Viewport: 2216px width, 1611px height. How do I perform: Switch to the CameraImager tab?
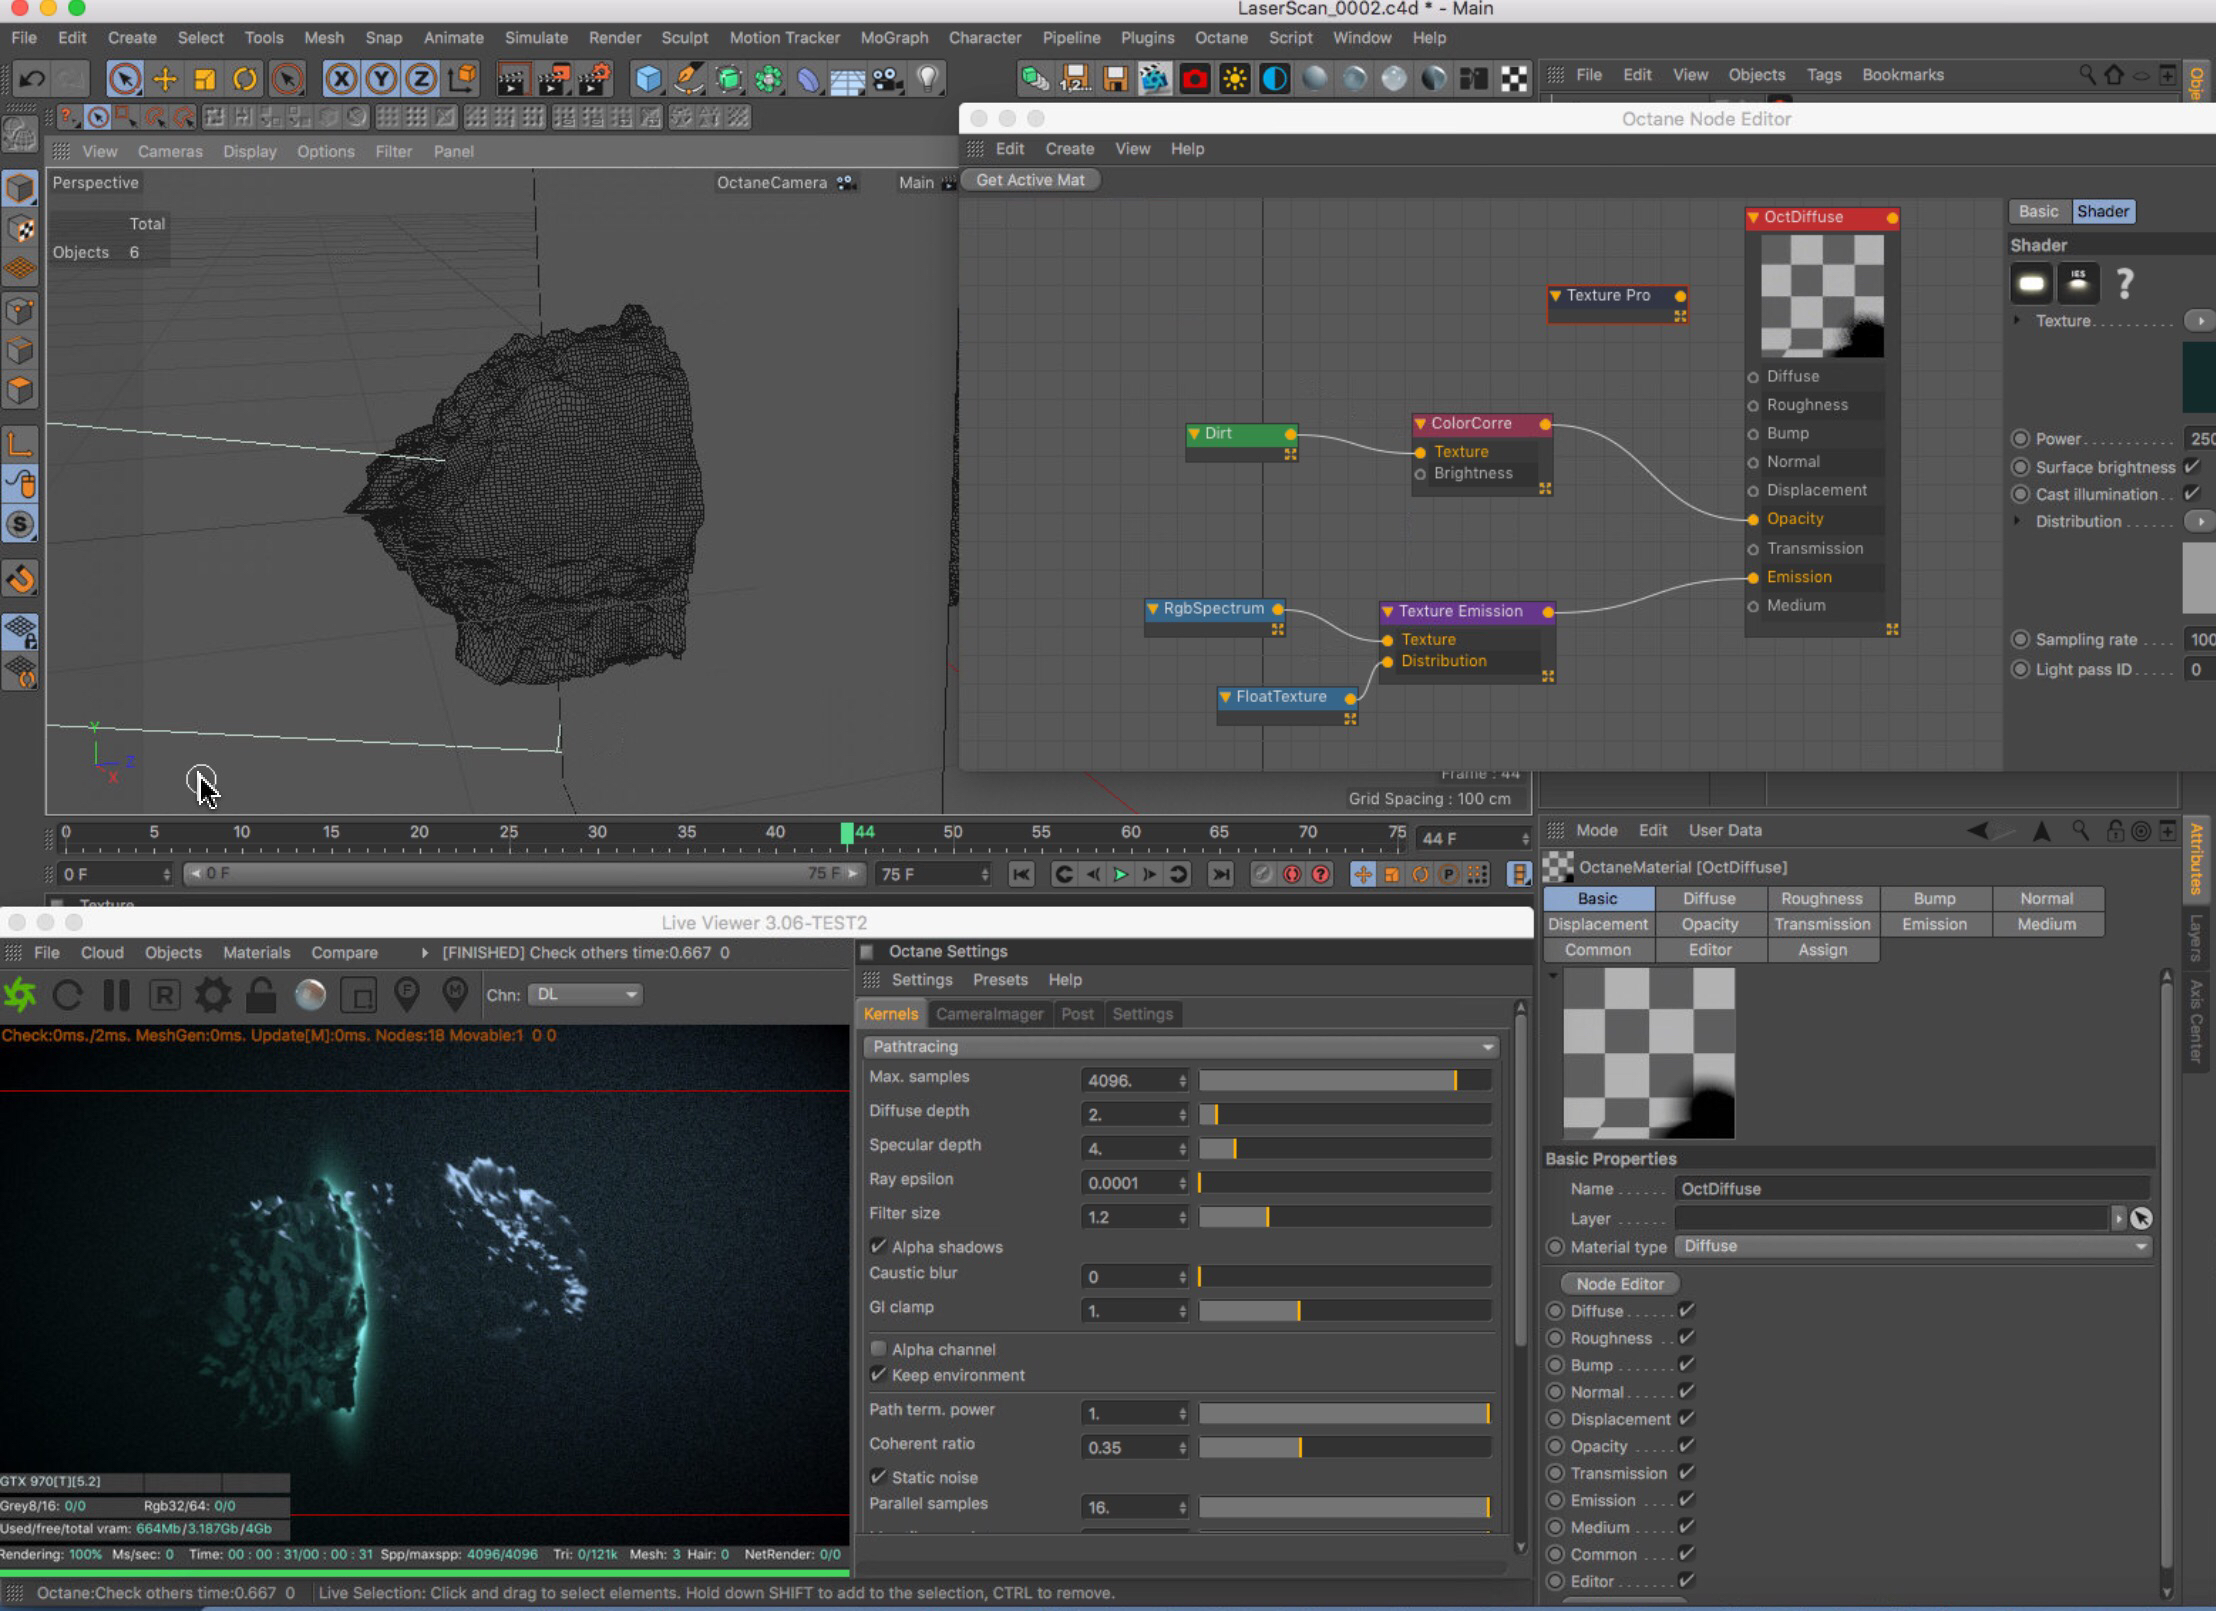click(x=989, y=1014)
